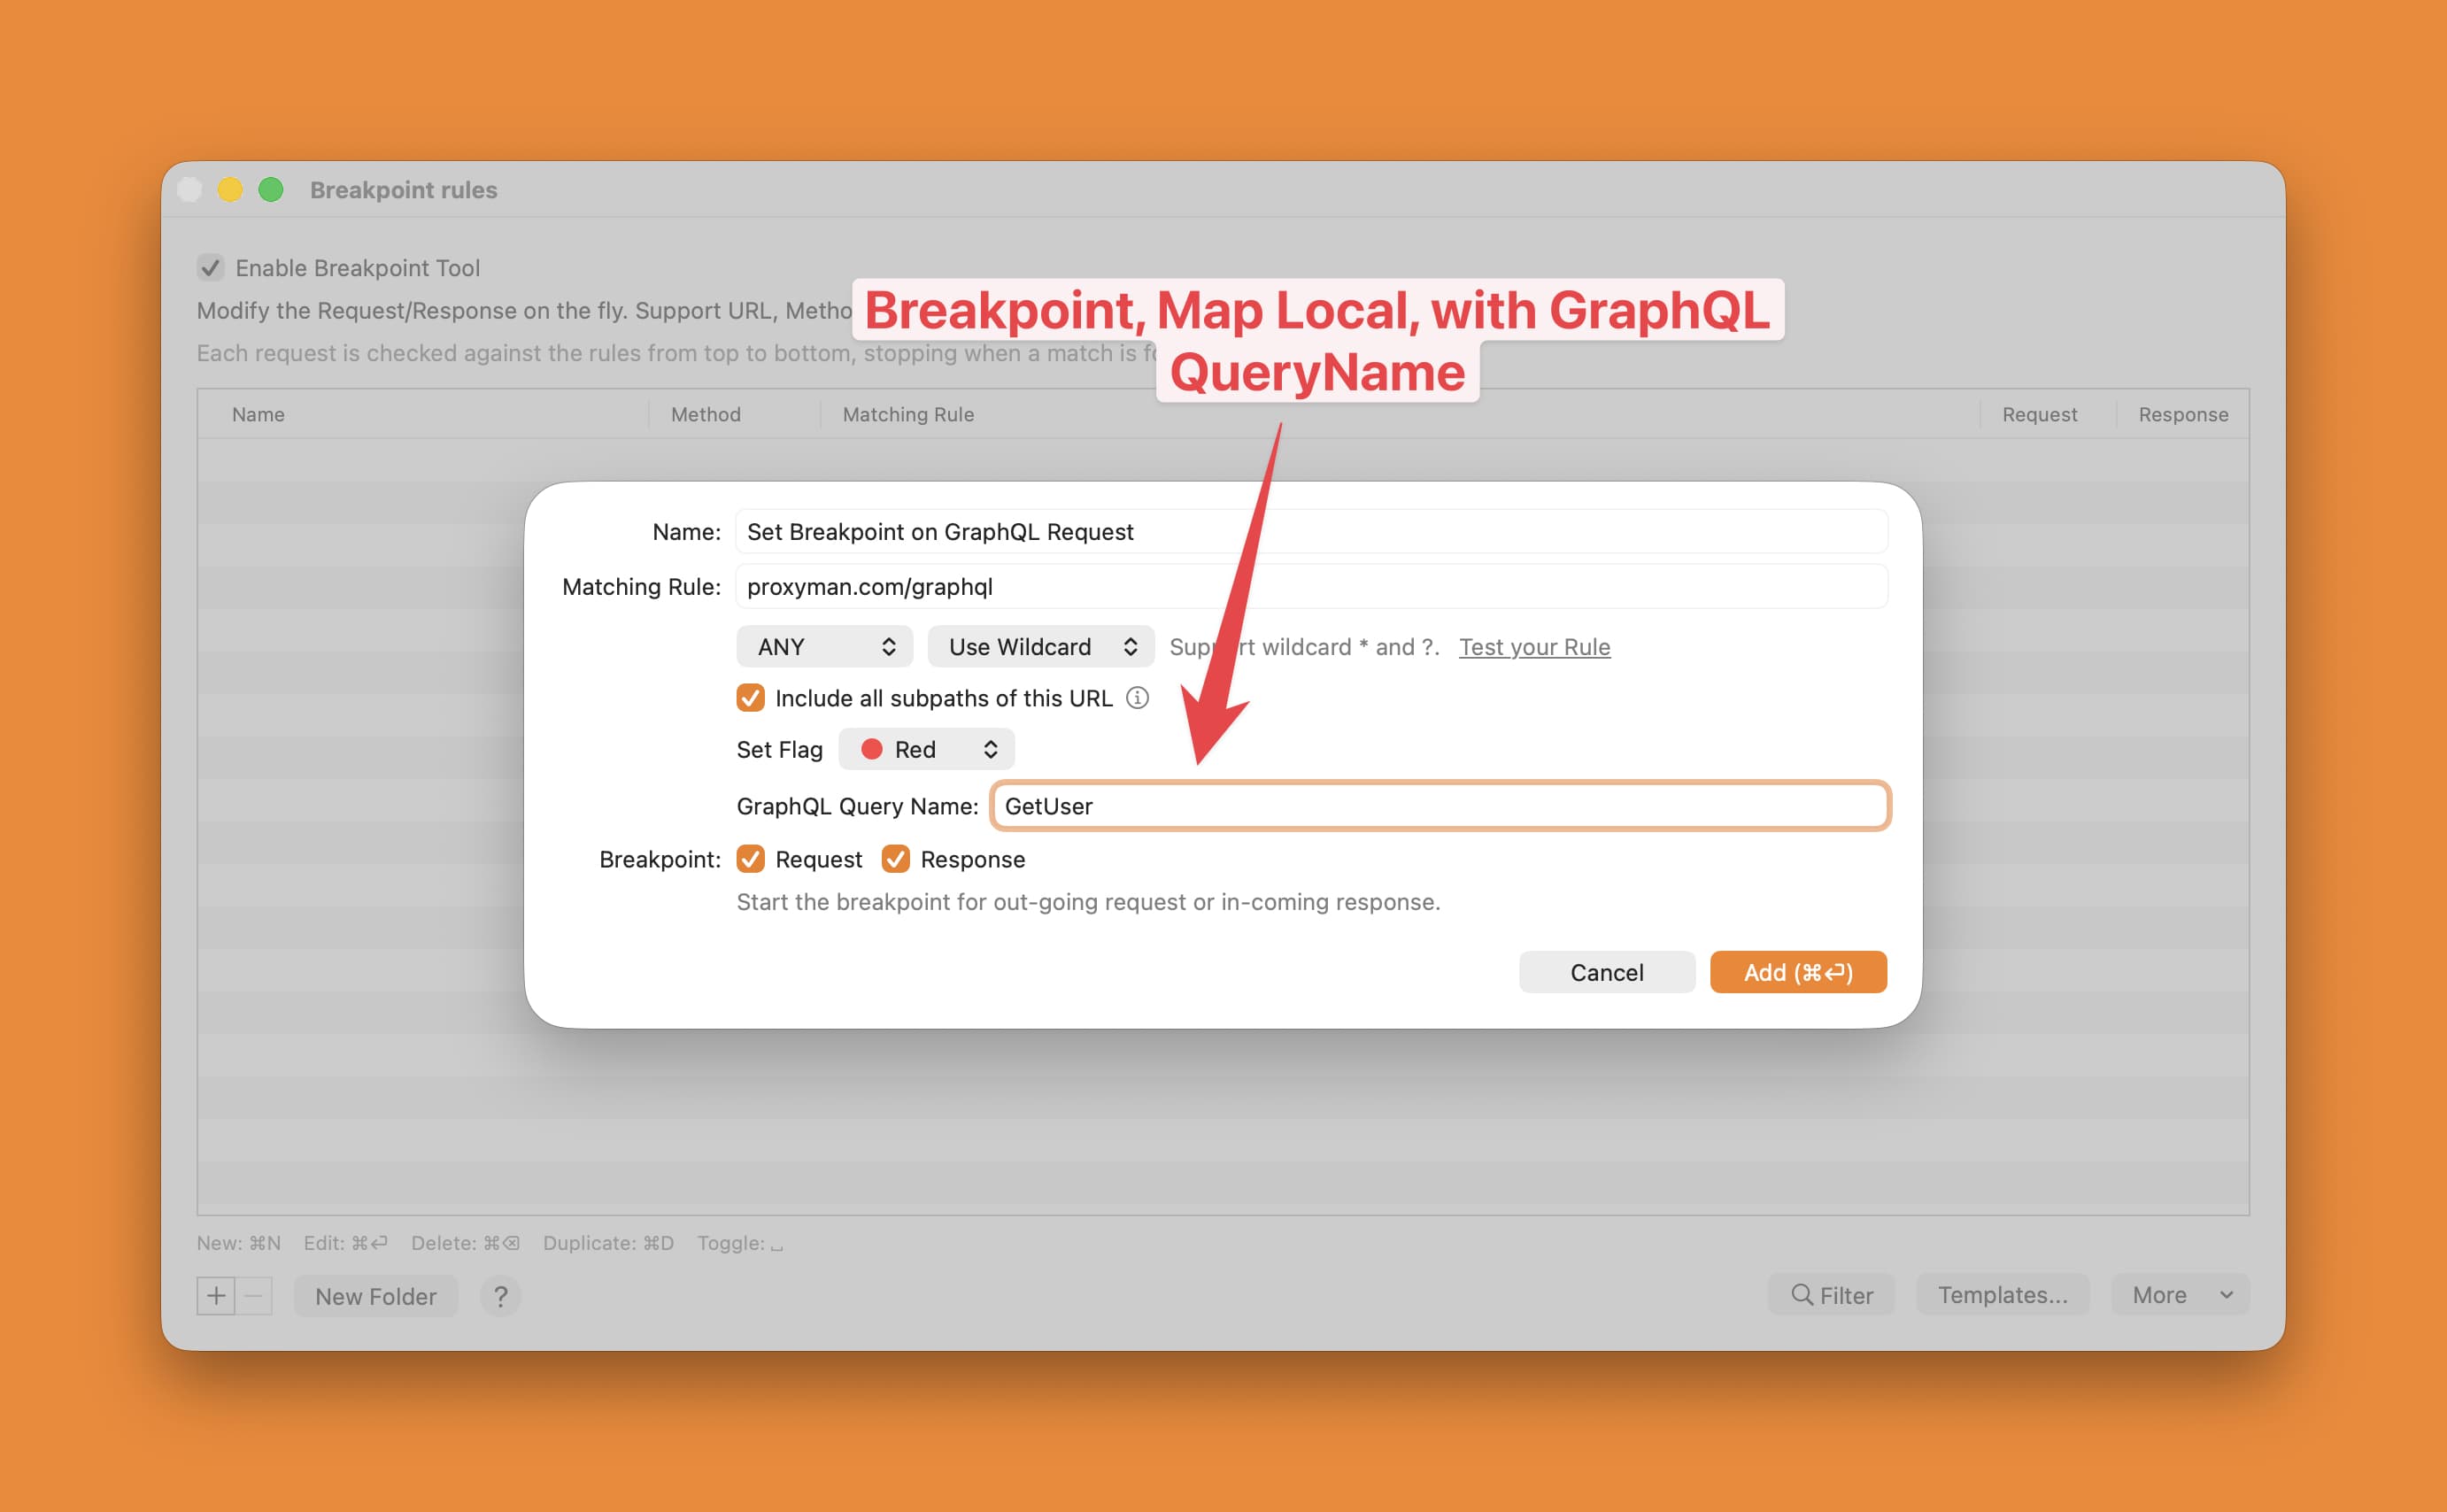Image resolution: width=2447 pixels, height=1512 pixels.
Task: Click the green zoom window dot
Action: (x=271, y=190)
